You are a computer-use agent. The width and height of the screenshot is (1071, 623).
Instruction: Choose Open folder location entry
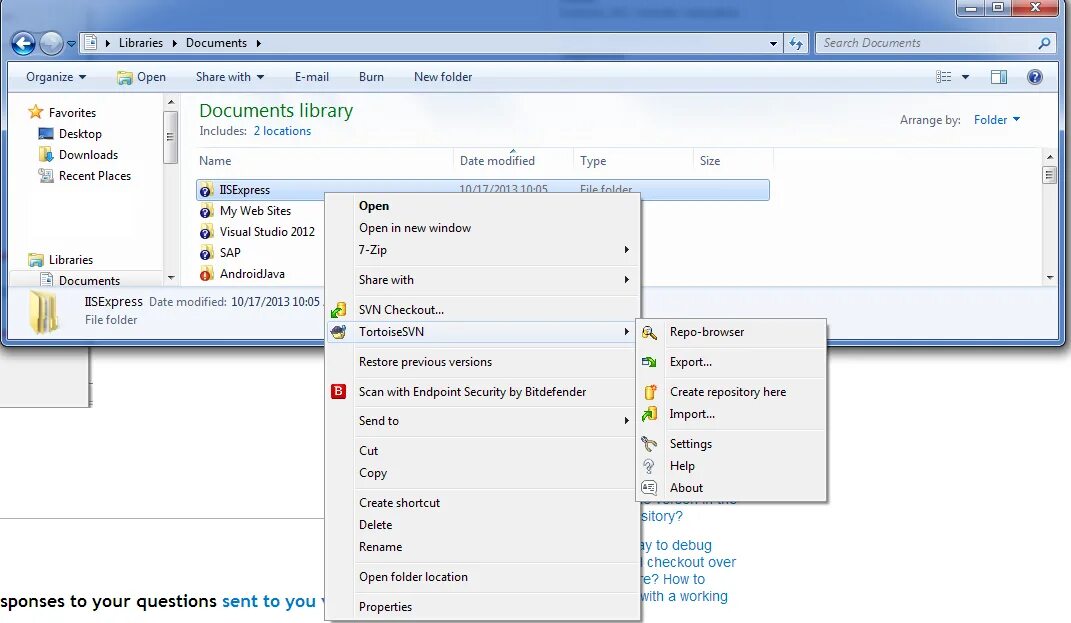coord(482,577)
